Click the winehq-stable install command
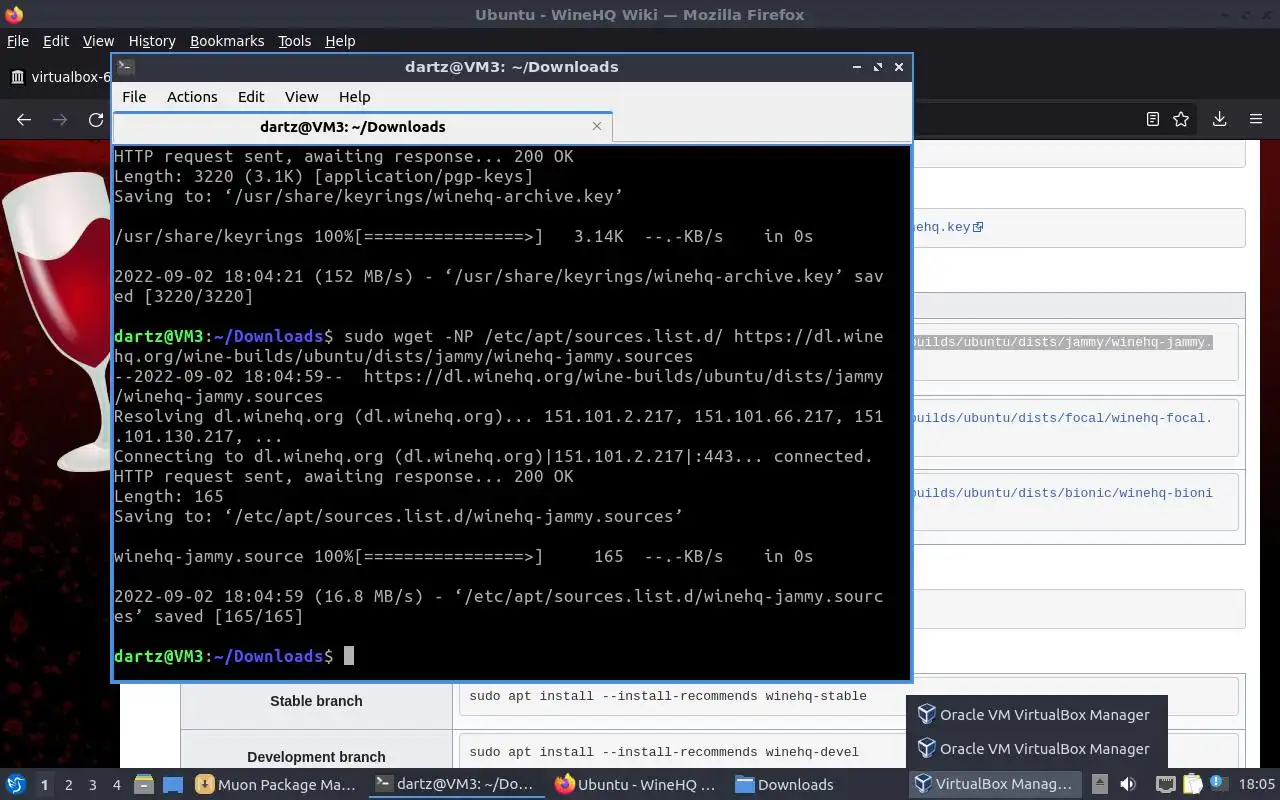Image resolution: width=1280 pixels, height=800 pixels. (668, 696)
